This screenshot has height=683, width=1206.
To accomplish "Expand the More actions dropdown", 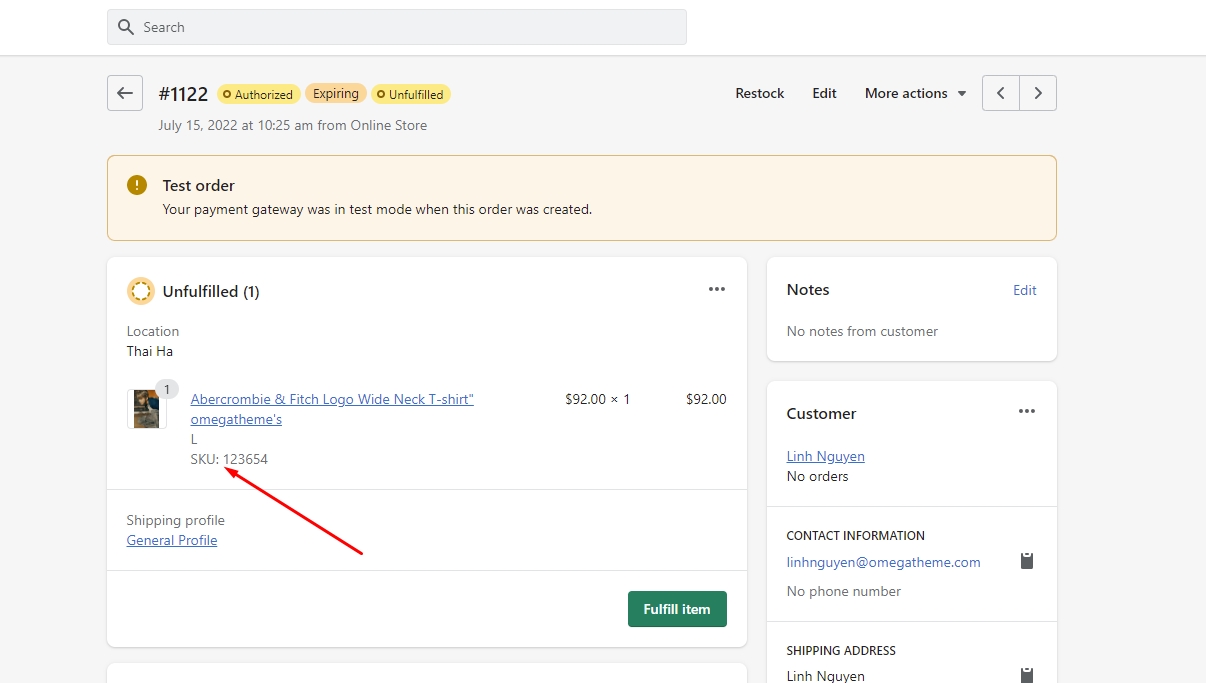I will pyautogui.click(x=915, y=93).
